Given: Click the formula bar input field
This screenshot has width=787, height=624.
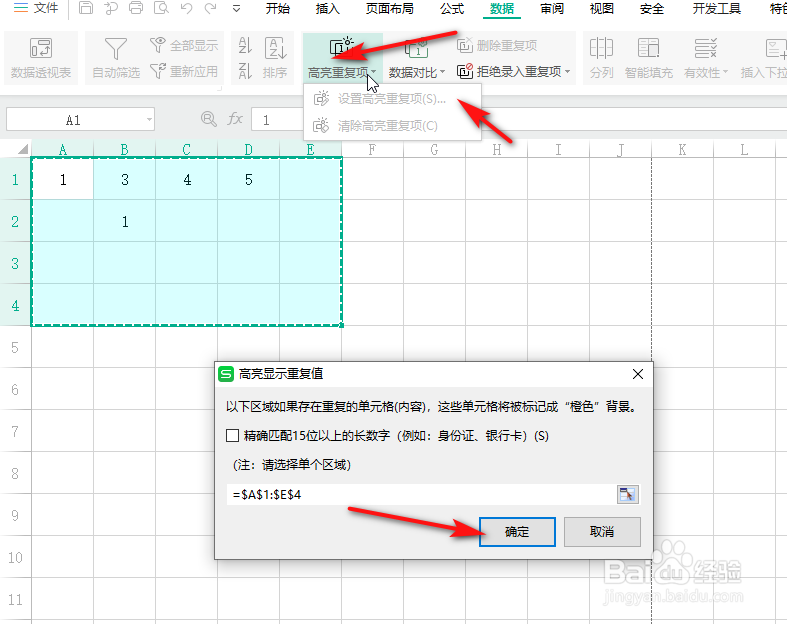Looking at the screenshot, I should (519, 120).
